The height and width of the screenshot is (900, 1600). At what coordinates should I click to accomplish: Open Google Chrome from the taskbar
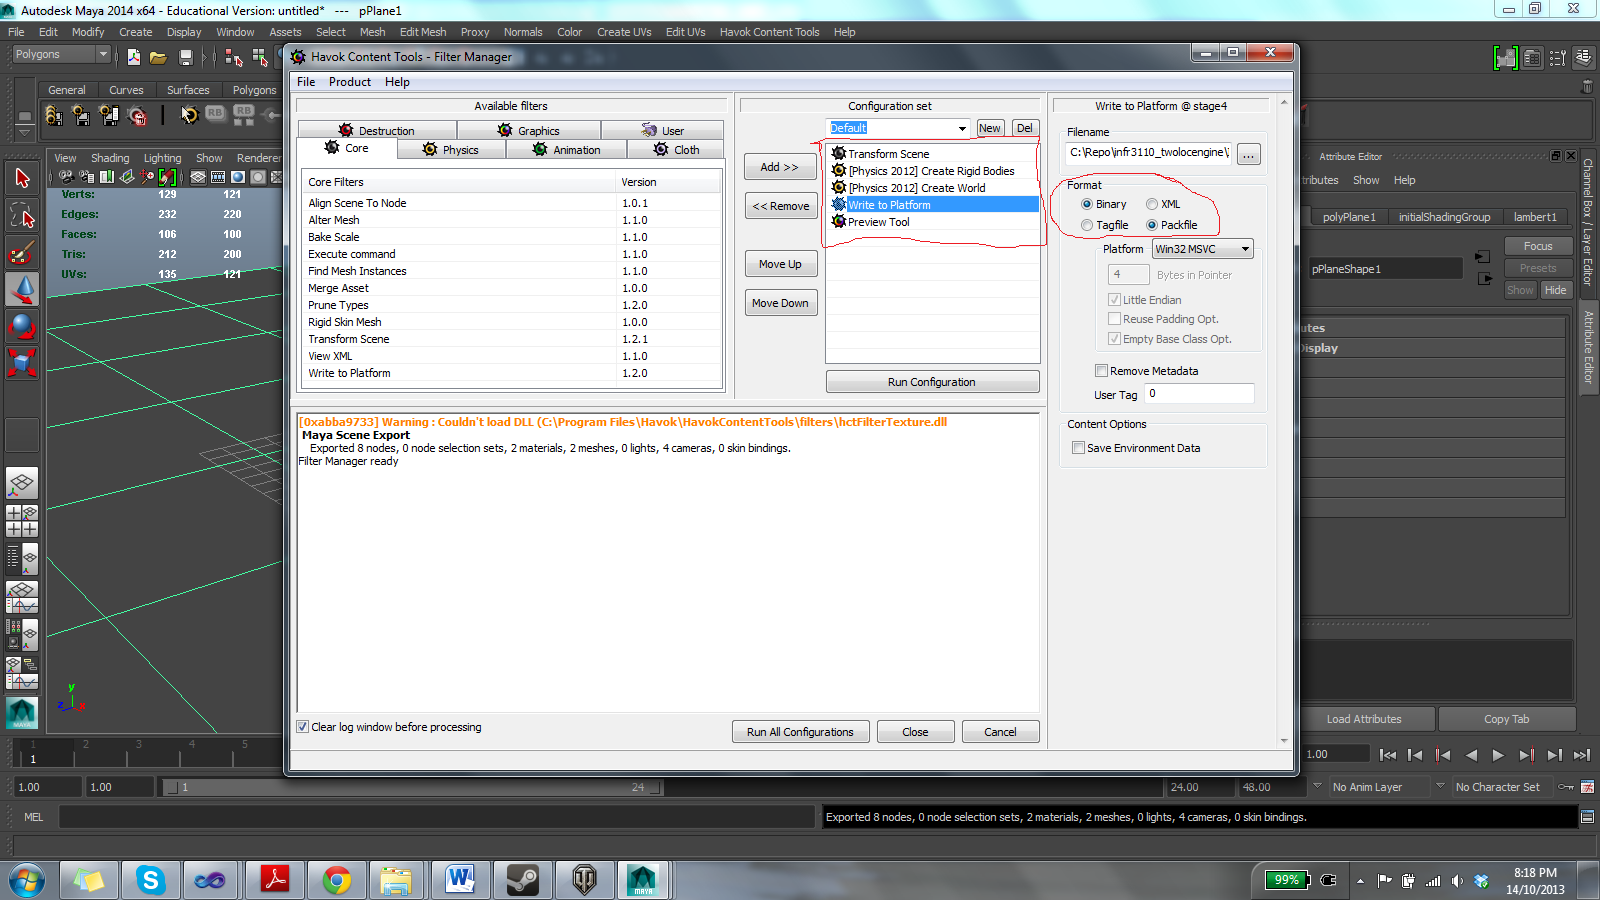(337, 880)
